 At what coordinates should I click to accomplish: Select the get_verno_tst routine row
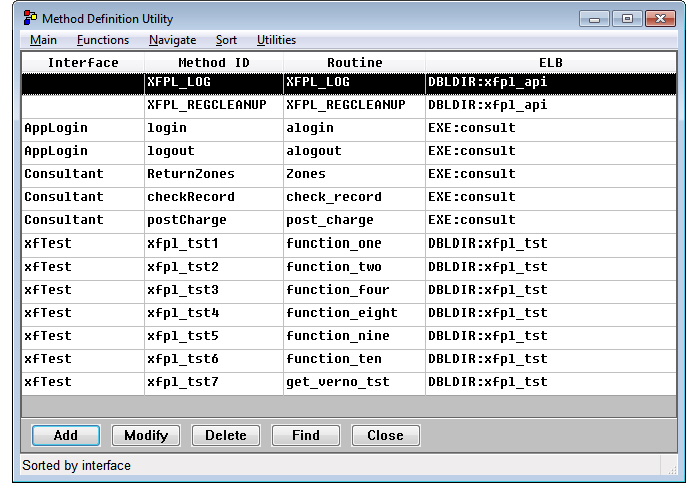click(x=337, y=382)
